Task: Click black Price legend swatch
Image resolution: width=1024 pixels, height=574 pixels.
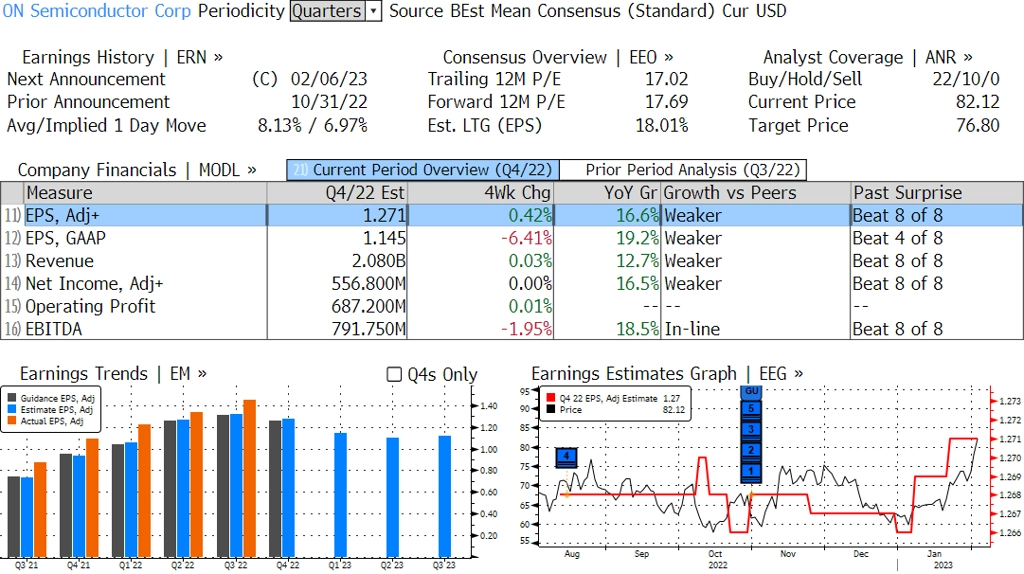Action: point(551,409)
